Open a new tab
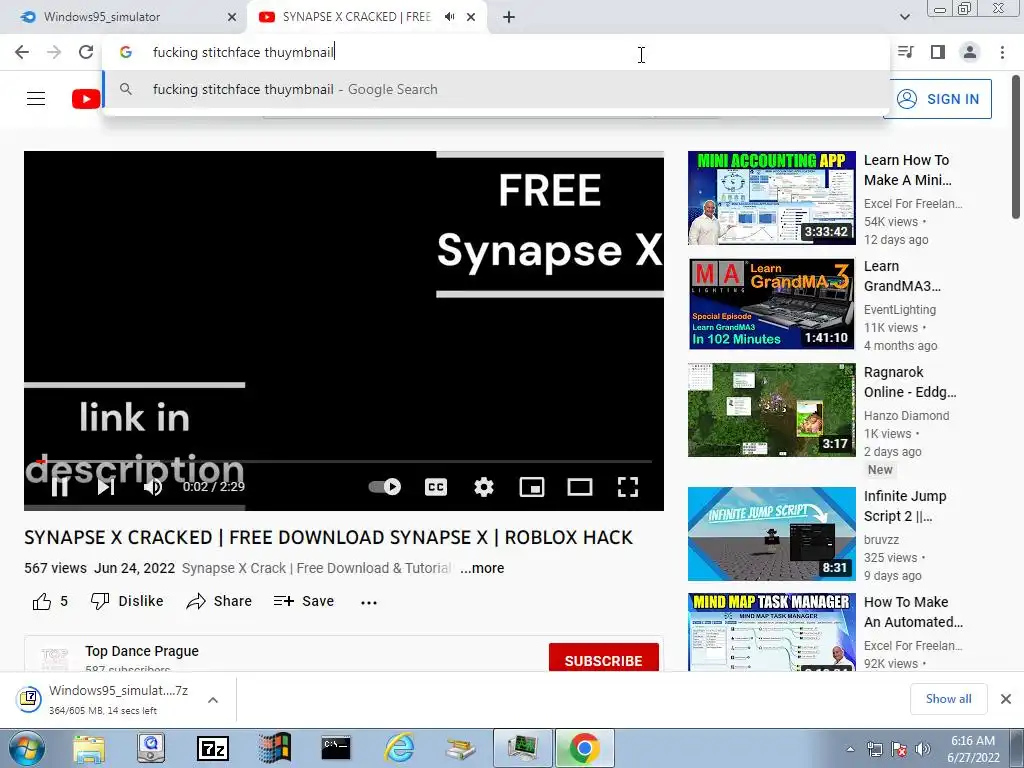This screenshot has width=1024, height=768. point(509,17)
